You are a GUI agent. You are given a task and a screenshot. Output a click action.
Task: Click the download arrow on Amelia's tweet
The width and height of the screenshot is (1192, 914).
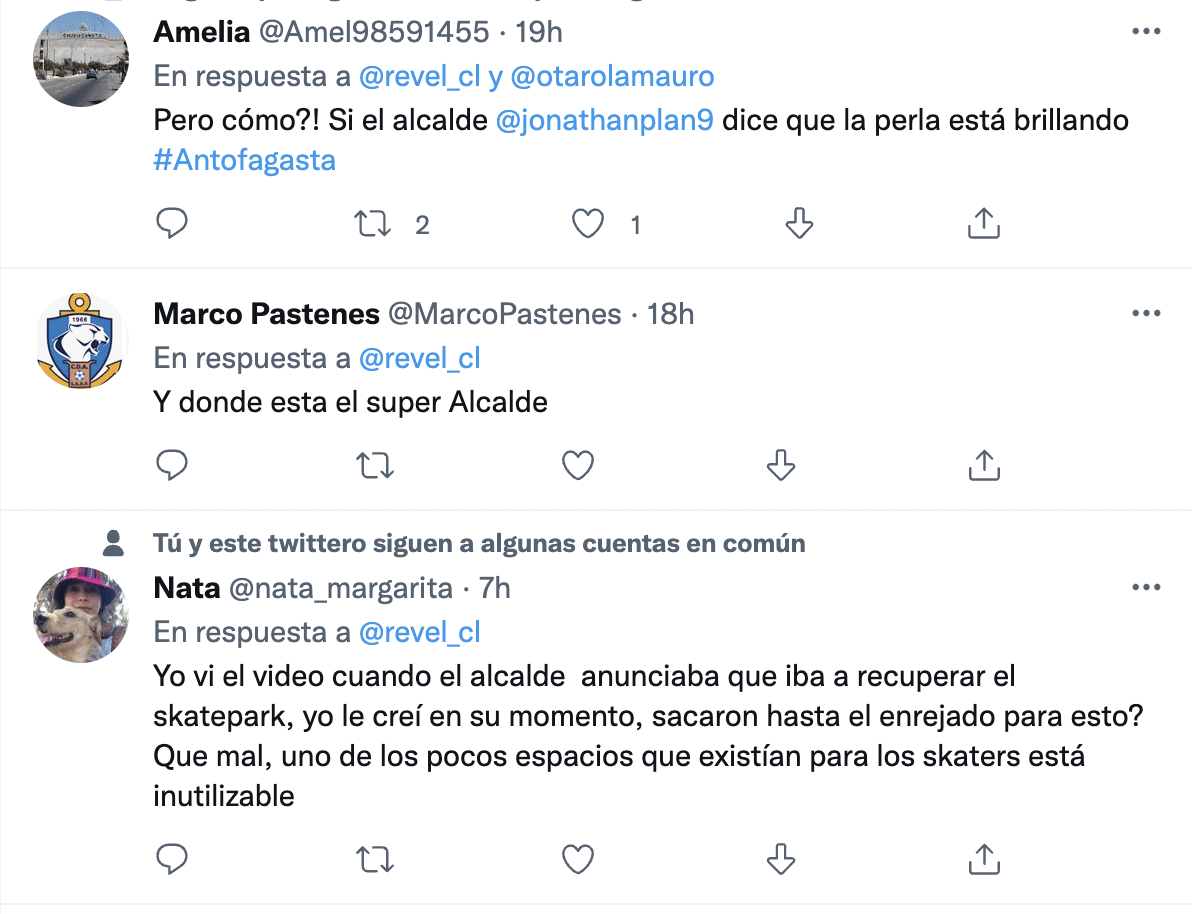(x=799, y=224)
